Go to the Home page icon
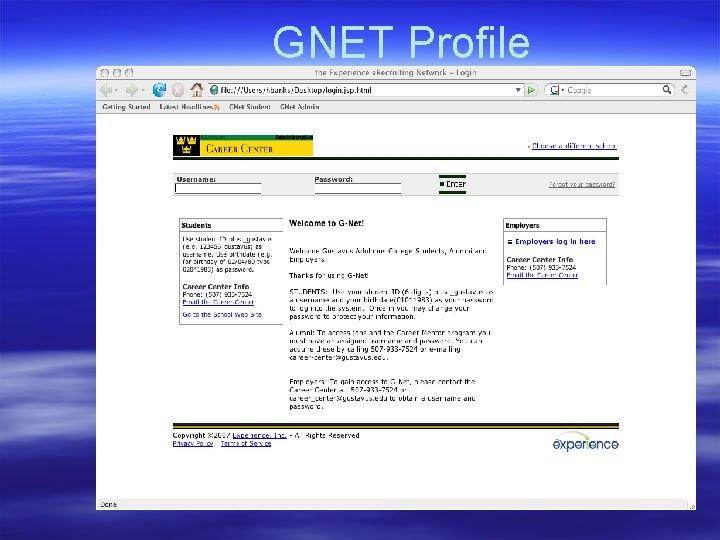This screenshot has height=540, width=720. 197,90
